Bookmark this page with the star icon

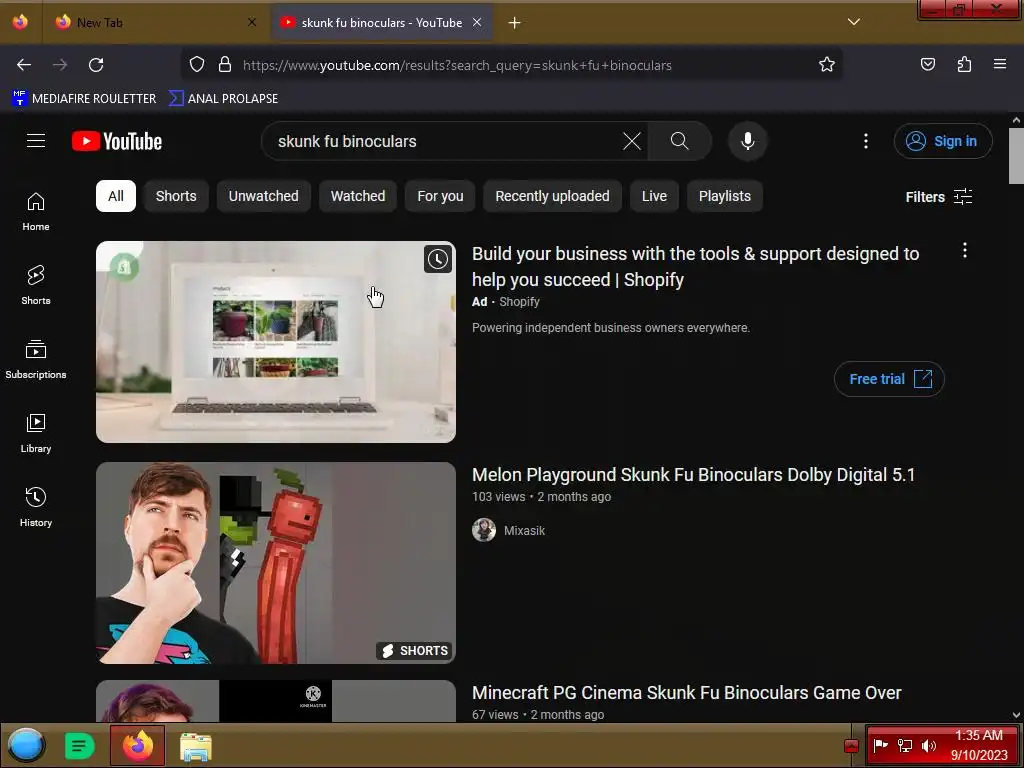[827, 65]
